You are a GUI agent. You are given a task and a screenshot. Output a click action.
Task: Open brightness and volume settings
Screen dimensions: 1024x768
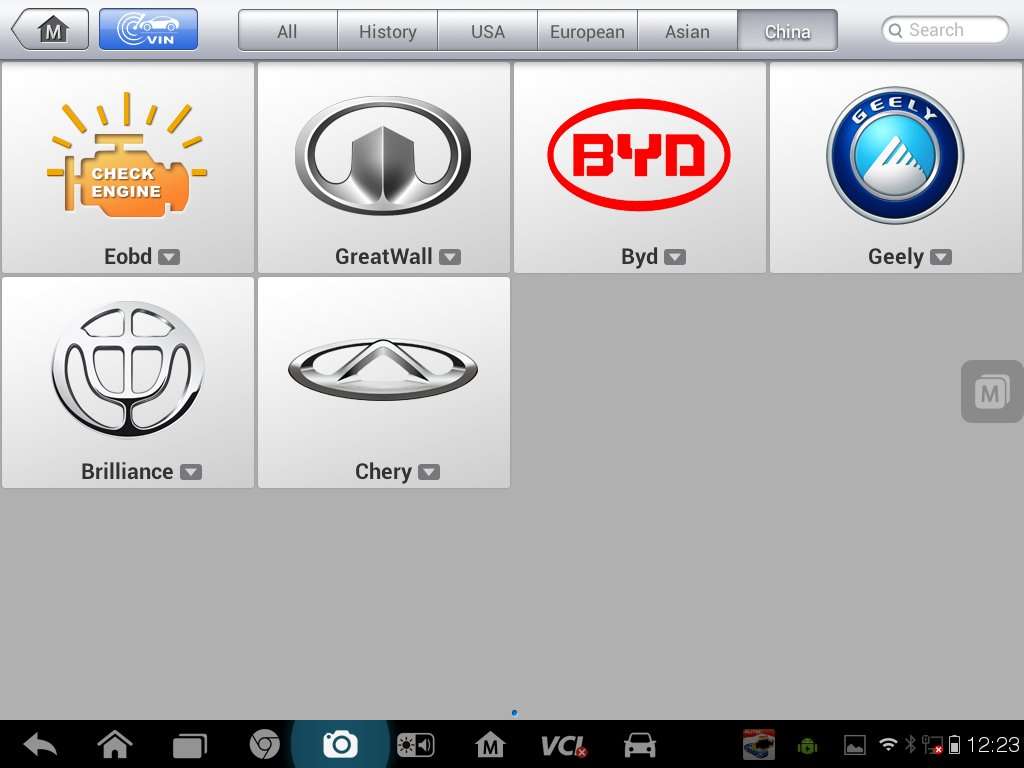coord(415,745)
